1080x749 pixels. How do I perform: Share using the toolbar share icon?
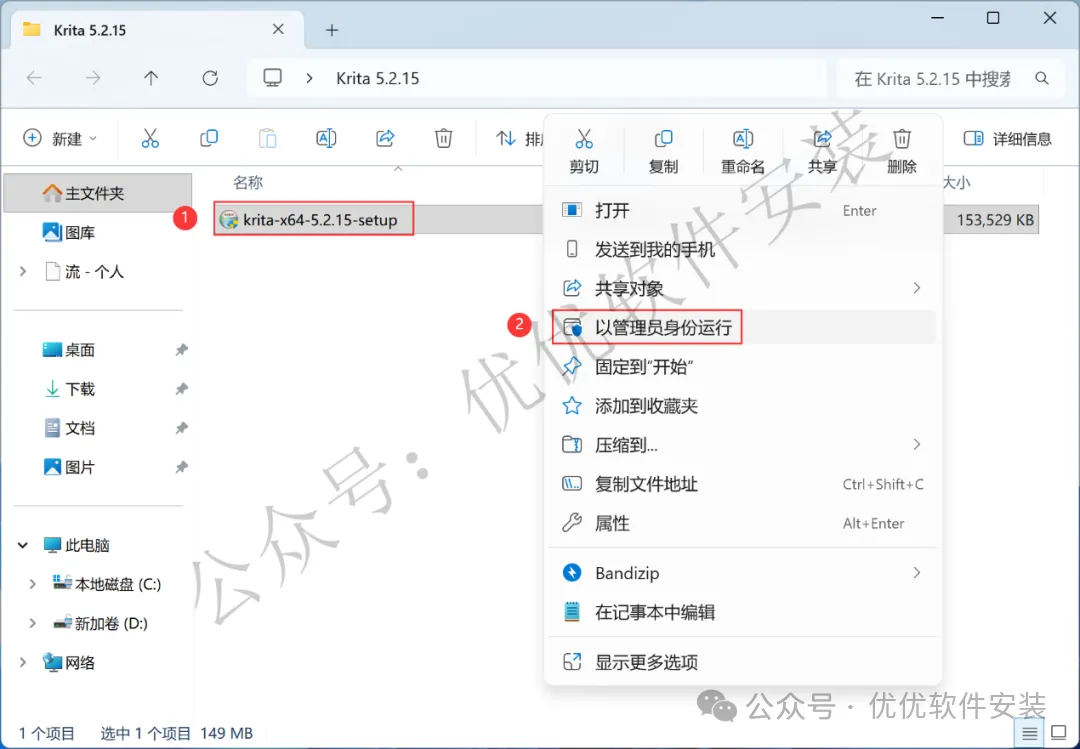(385, 138)
